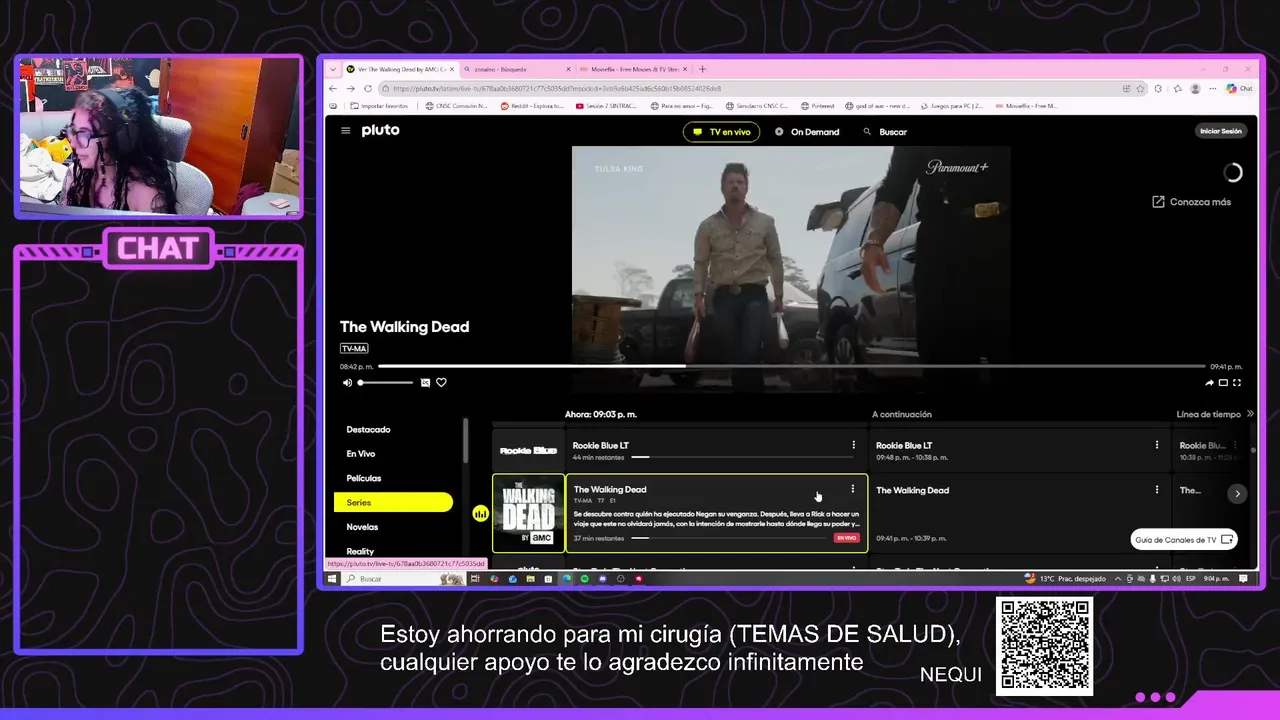
Task: Open Windows notification center
Action: (x=1244, y=578)
